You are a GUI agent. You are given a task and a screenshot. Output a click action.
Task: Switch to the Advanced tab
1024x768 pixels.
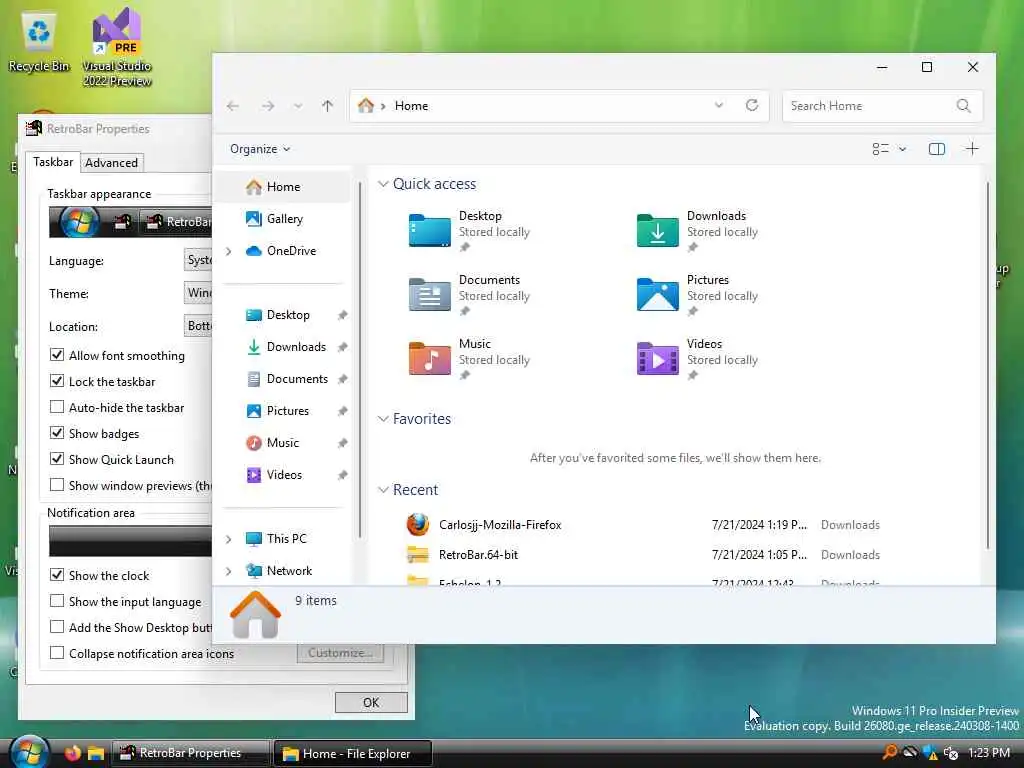coord(112,163)
